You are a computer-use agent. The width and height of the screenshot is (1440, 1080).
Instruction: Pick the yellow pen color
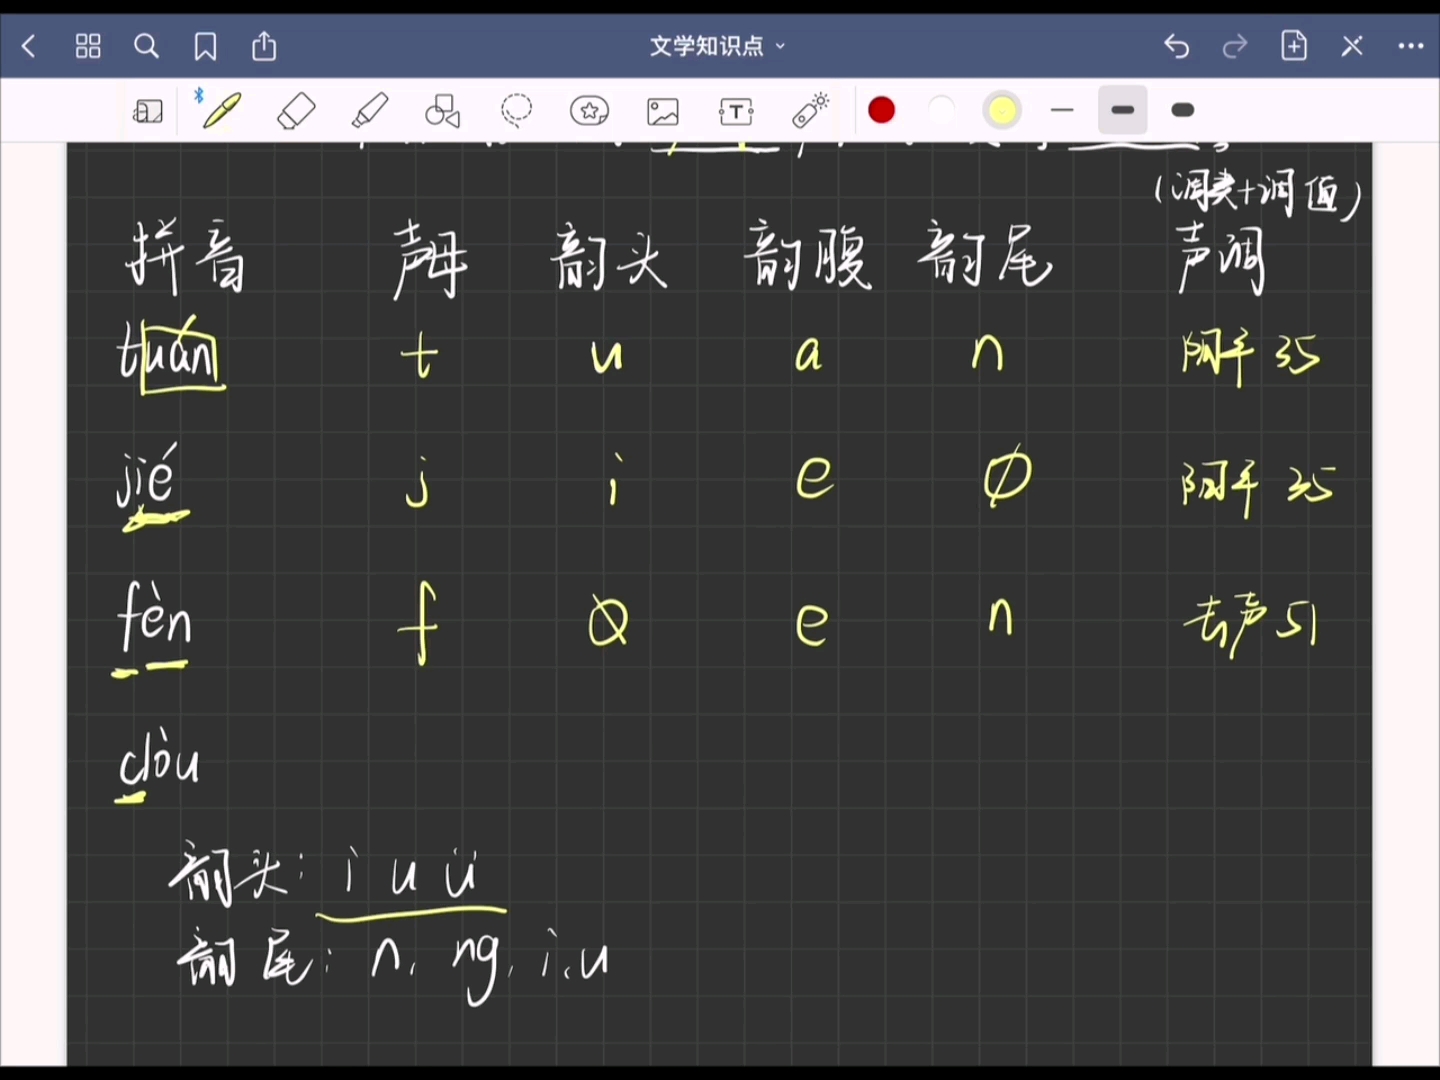(x=1002, y=110)
